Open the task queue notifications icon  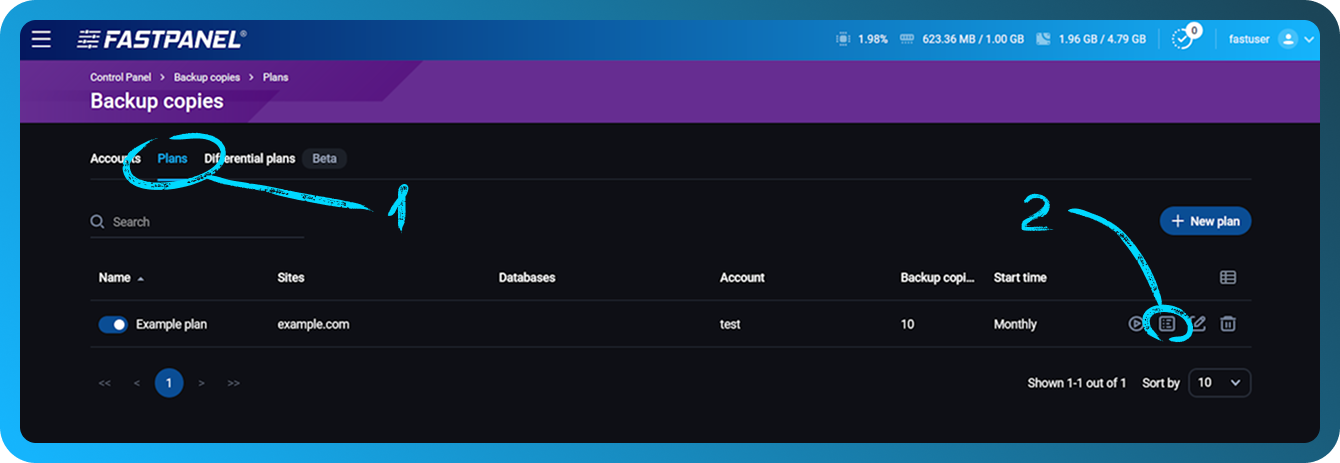[1183, 39]
